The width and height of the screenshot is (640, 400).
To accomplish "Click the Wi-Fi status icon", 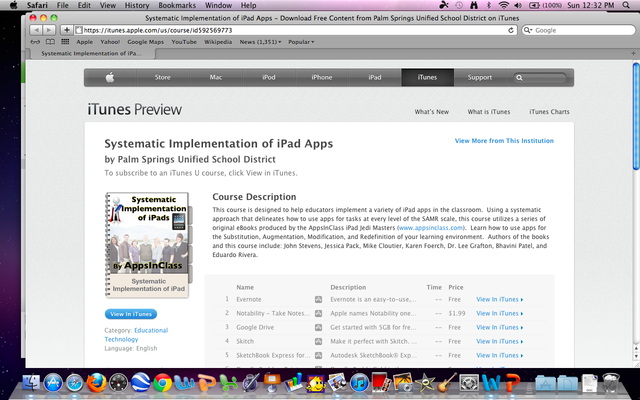I will (x=504, y=5).
